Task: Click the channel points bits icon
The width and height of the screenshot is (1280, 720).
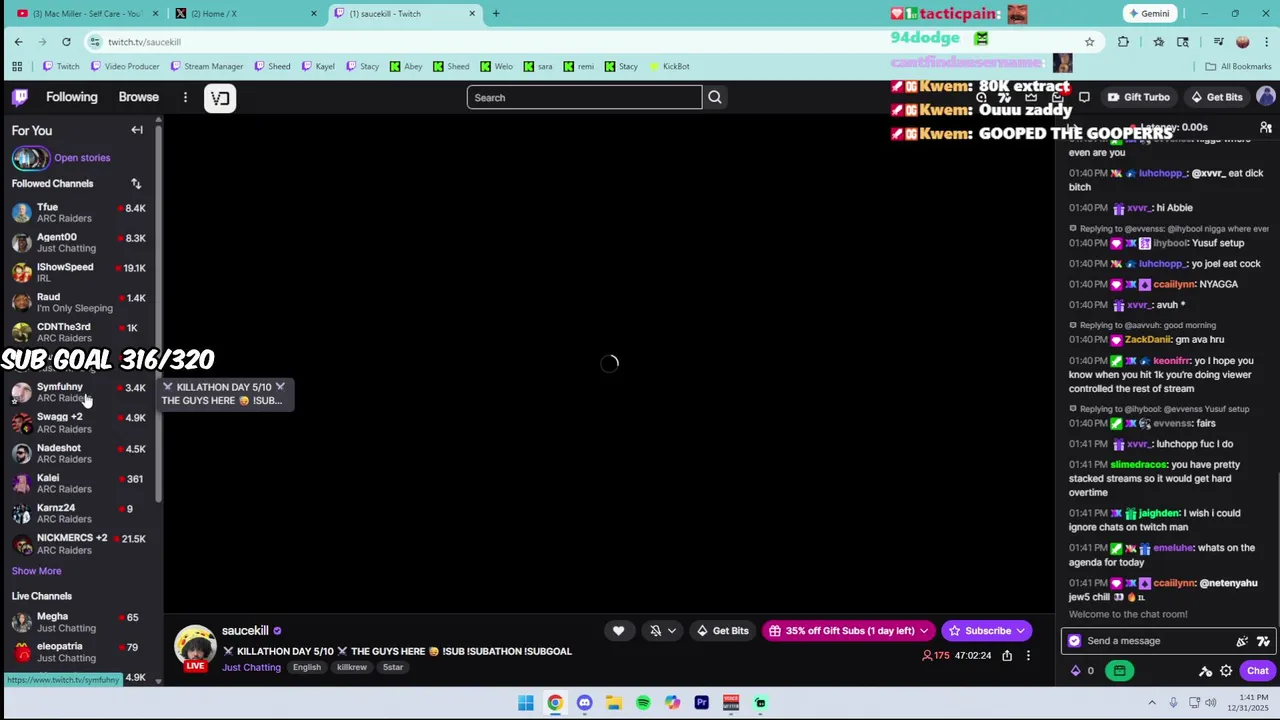Action: coord(1076,671)
